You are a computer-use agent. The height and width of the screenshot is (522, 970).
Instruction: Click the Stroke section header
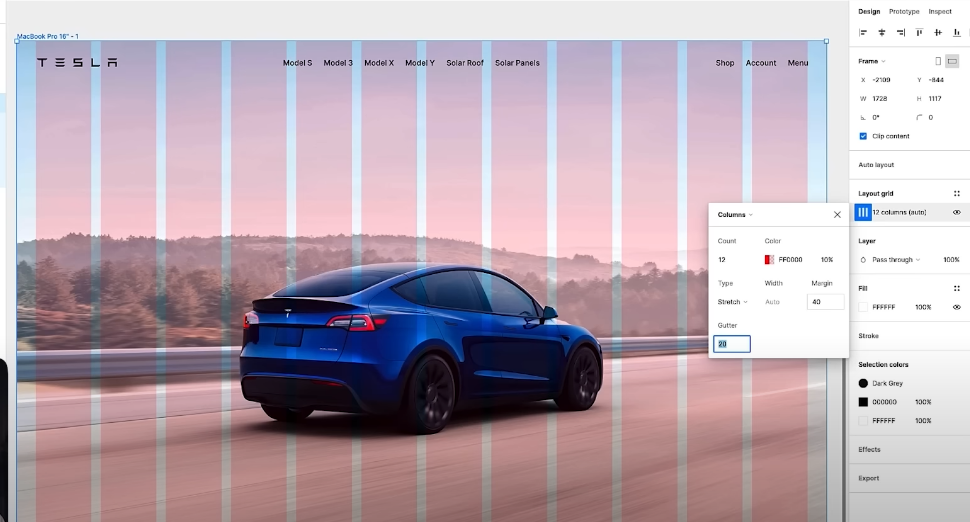pos(868,336)
